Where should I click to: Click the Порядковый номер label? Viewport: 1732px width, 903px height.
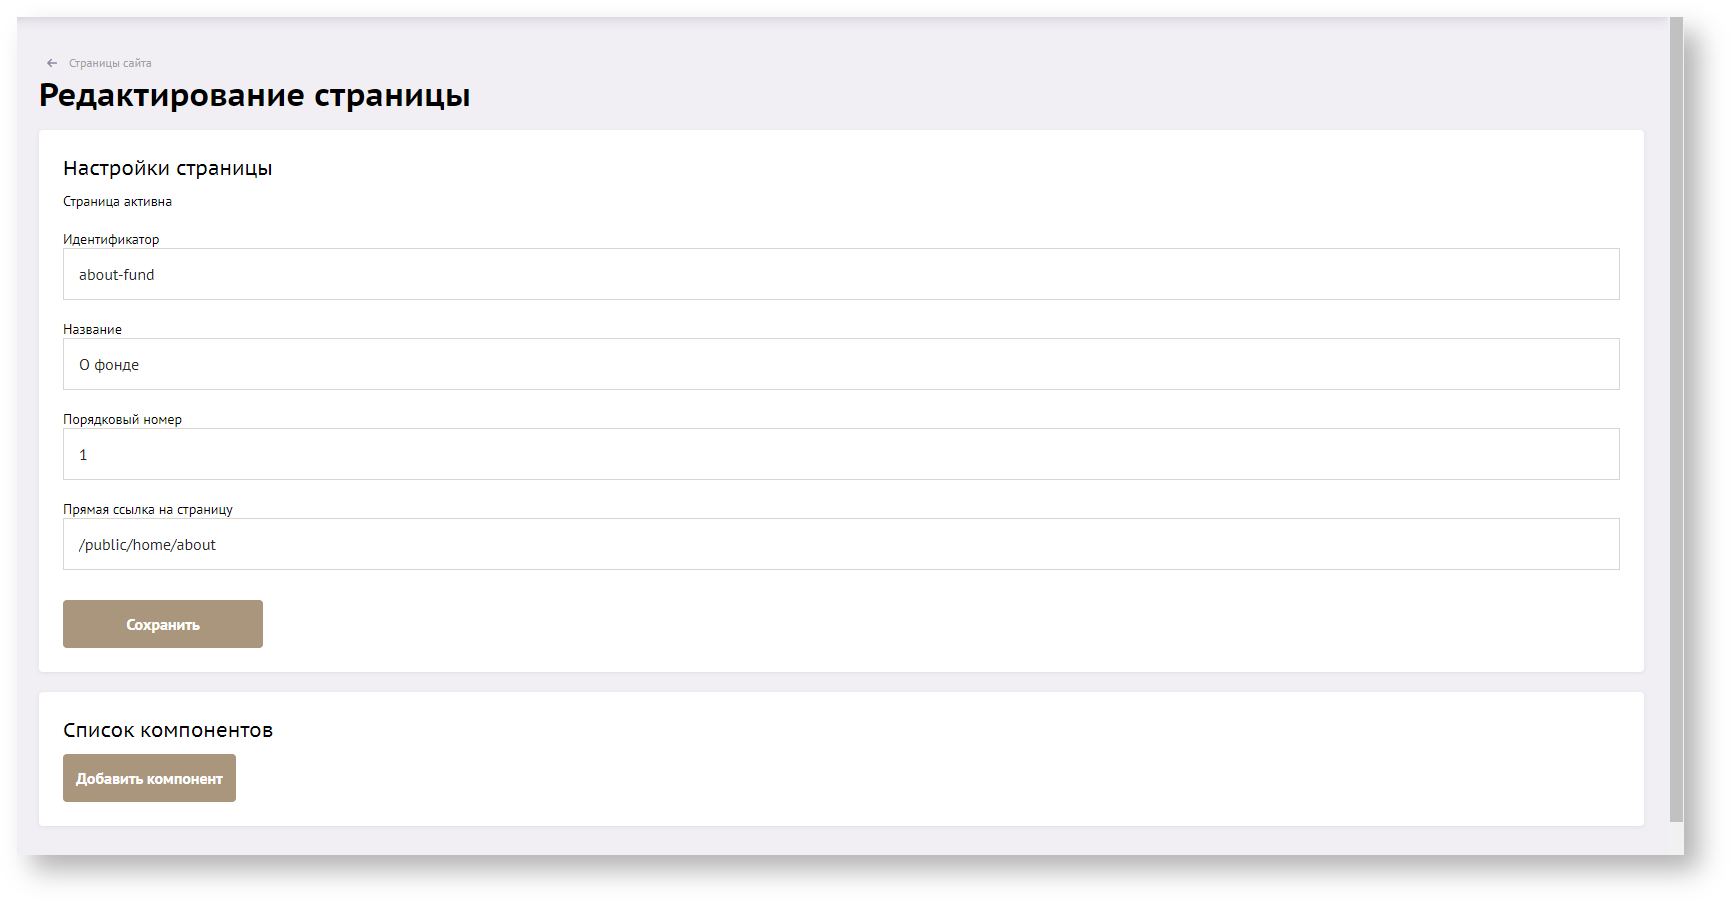122,420
